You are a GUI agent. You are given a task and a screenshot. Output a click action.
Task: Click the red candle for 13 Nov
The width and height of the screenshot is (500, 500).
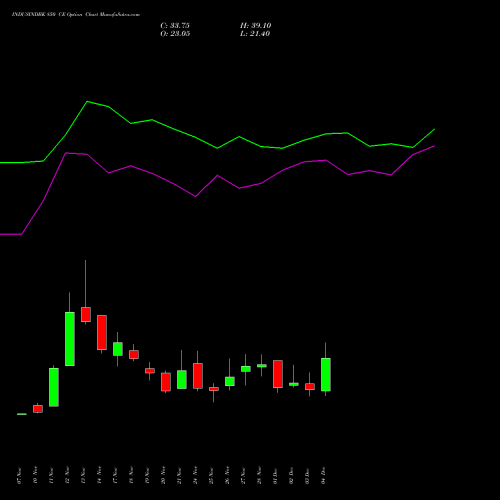click(86, 314)
